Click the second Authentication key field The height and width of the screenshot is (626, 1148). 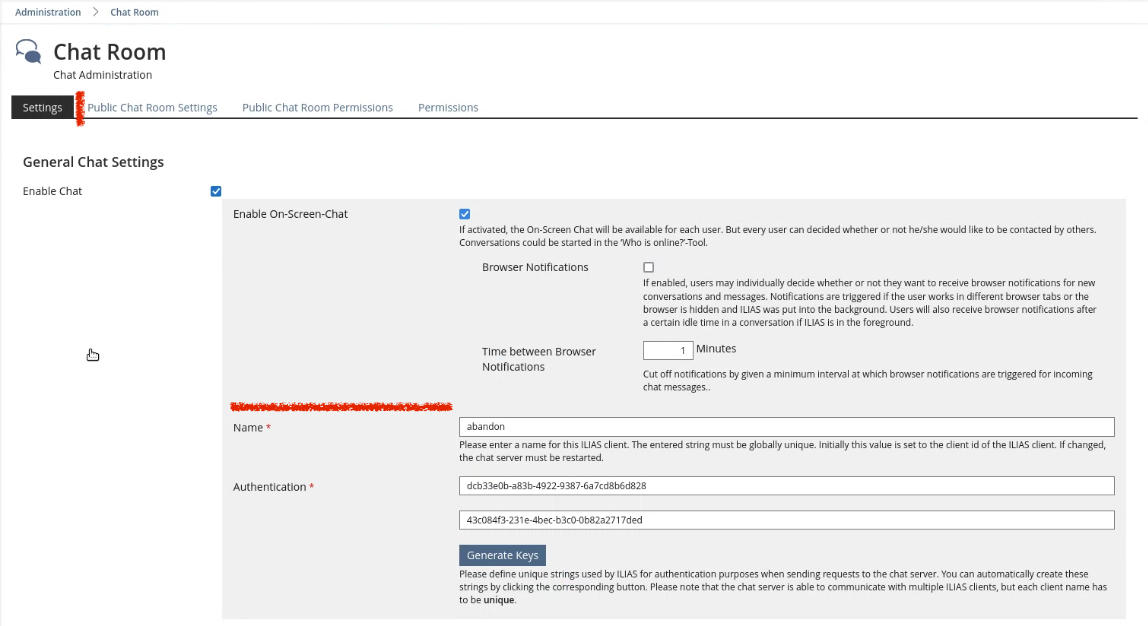(785, 520)
